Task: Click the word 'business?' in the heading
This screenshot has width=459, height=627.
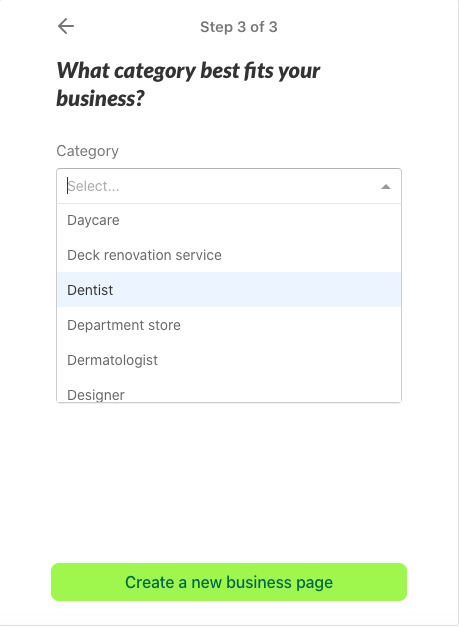Action: coord(100,98)
